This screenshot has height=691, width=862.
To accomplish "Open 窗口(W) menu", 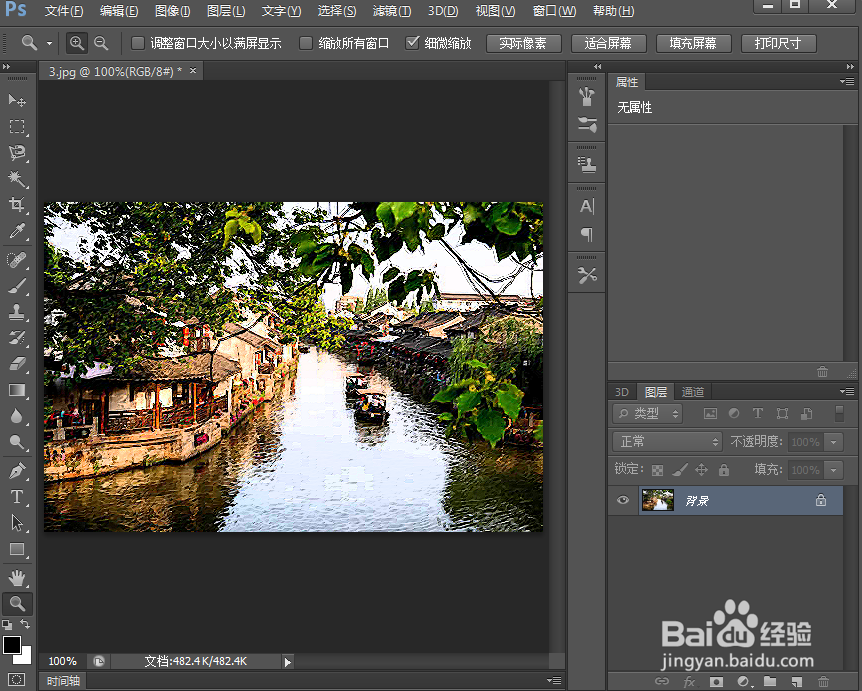I will click(554, 11).
